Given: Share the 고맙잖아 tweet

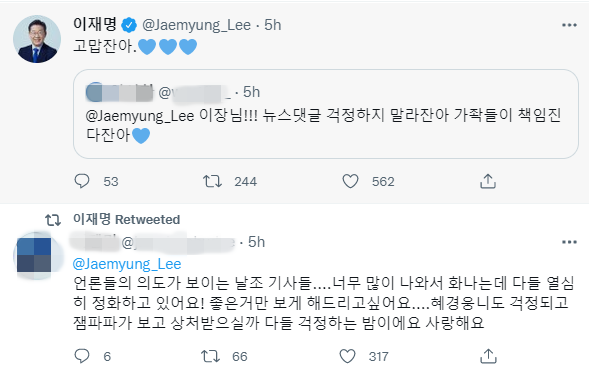Looking at the screenshot, I should [x=488, y=181].
